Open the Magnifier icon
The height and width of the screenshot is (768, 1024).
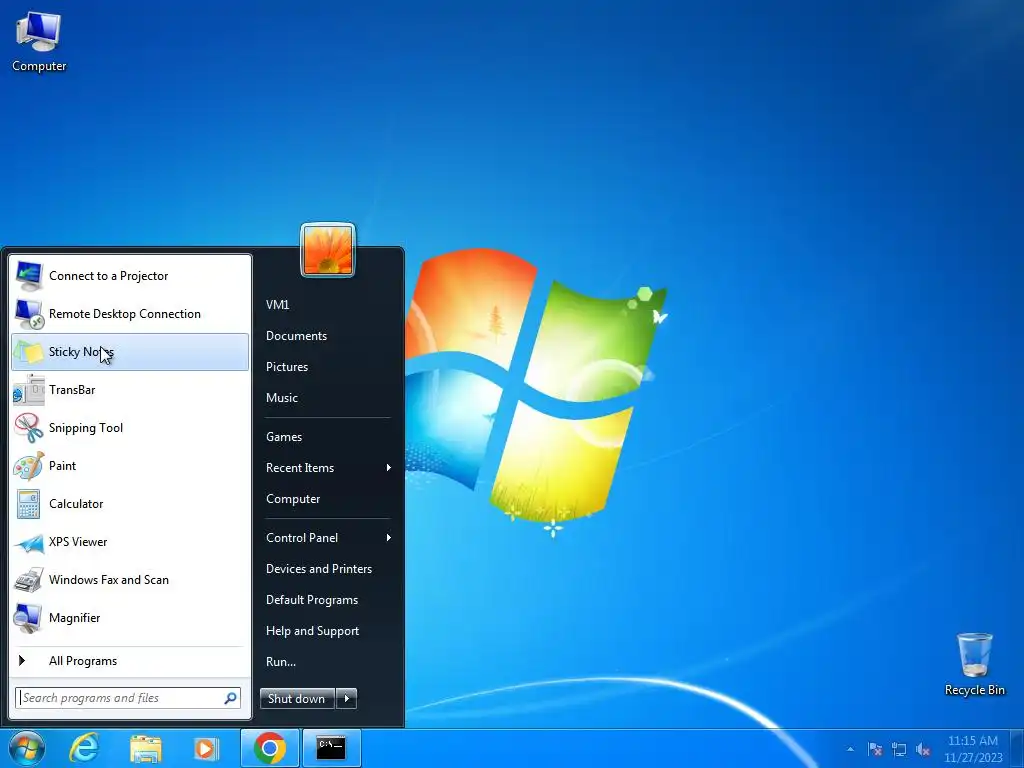point(29,618)
